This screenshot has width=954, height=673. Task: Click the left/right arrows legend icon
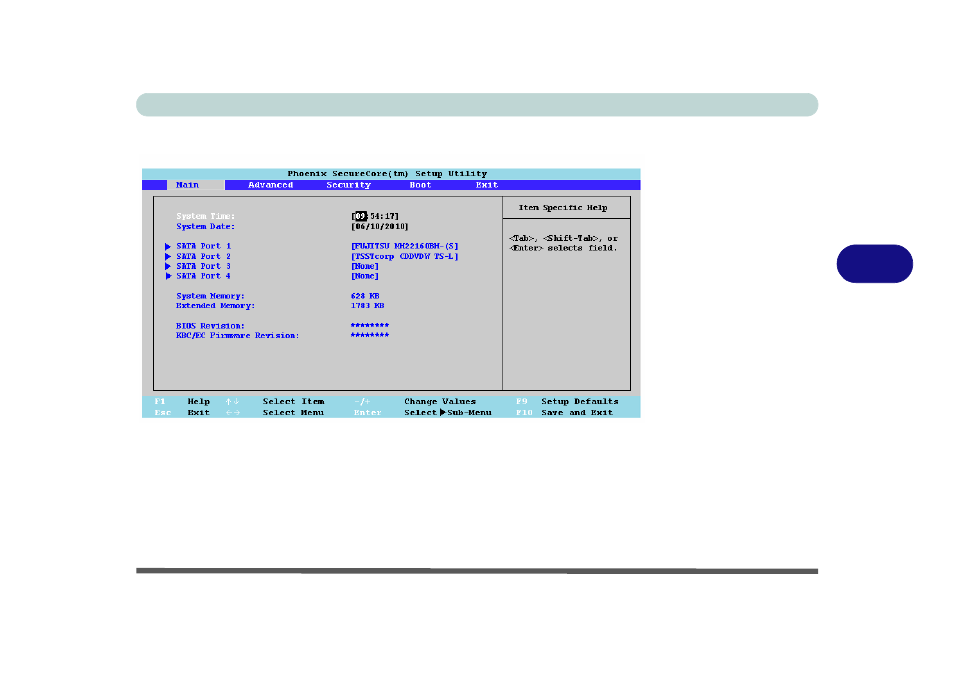[x=232, y=413]
